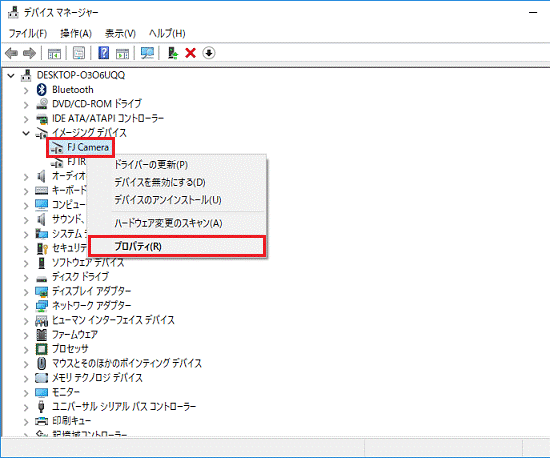Click the disable device down-arrow icon
The image size is (550, 458).
[x=209, y=53]
